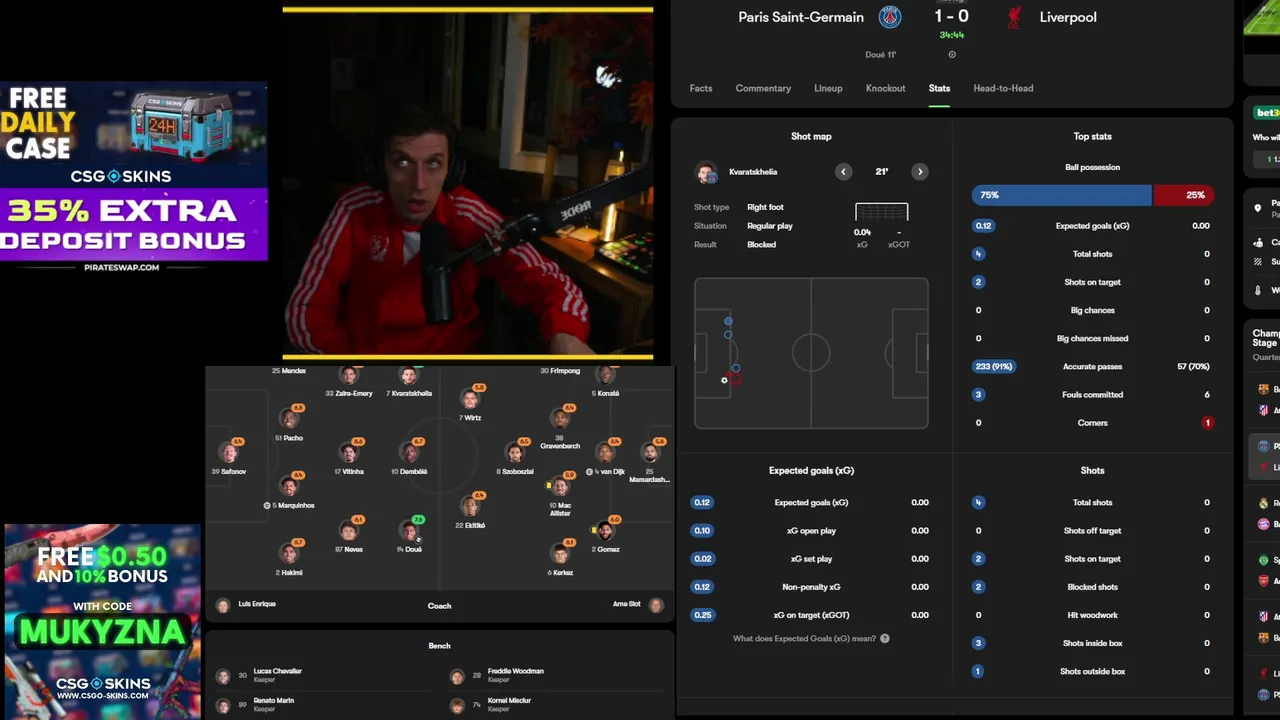Open the Facts tab

pos(701,88)
